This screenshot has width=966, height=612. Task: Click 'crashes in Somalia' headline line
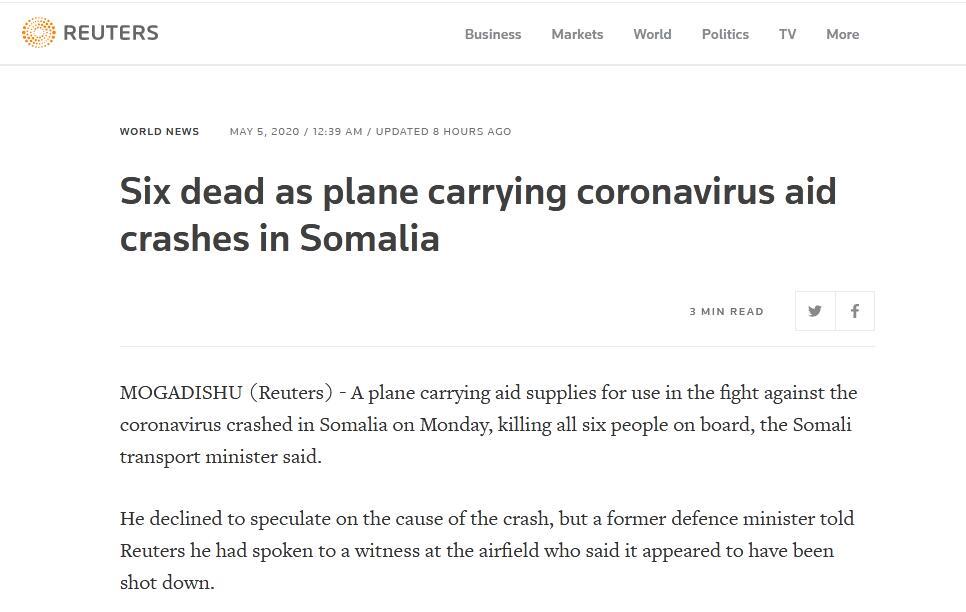tap(279, 238)
